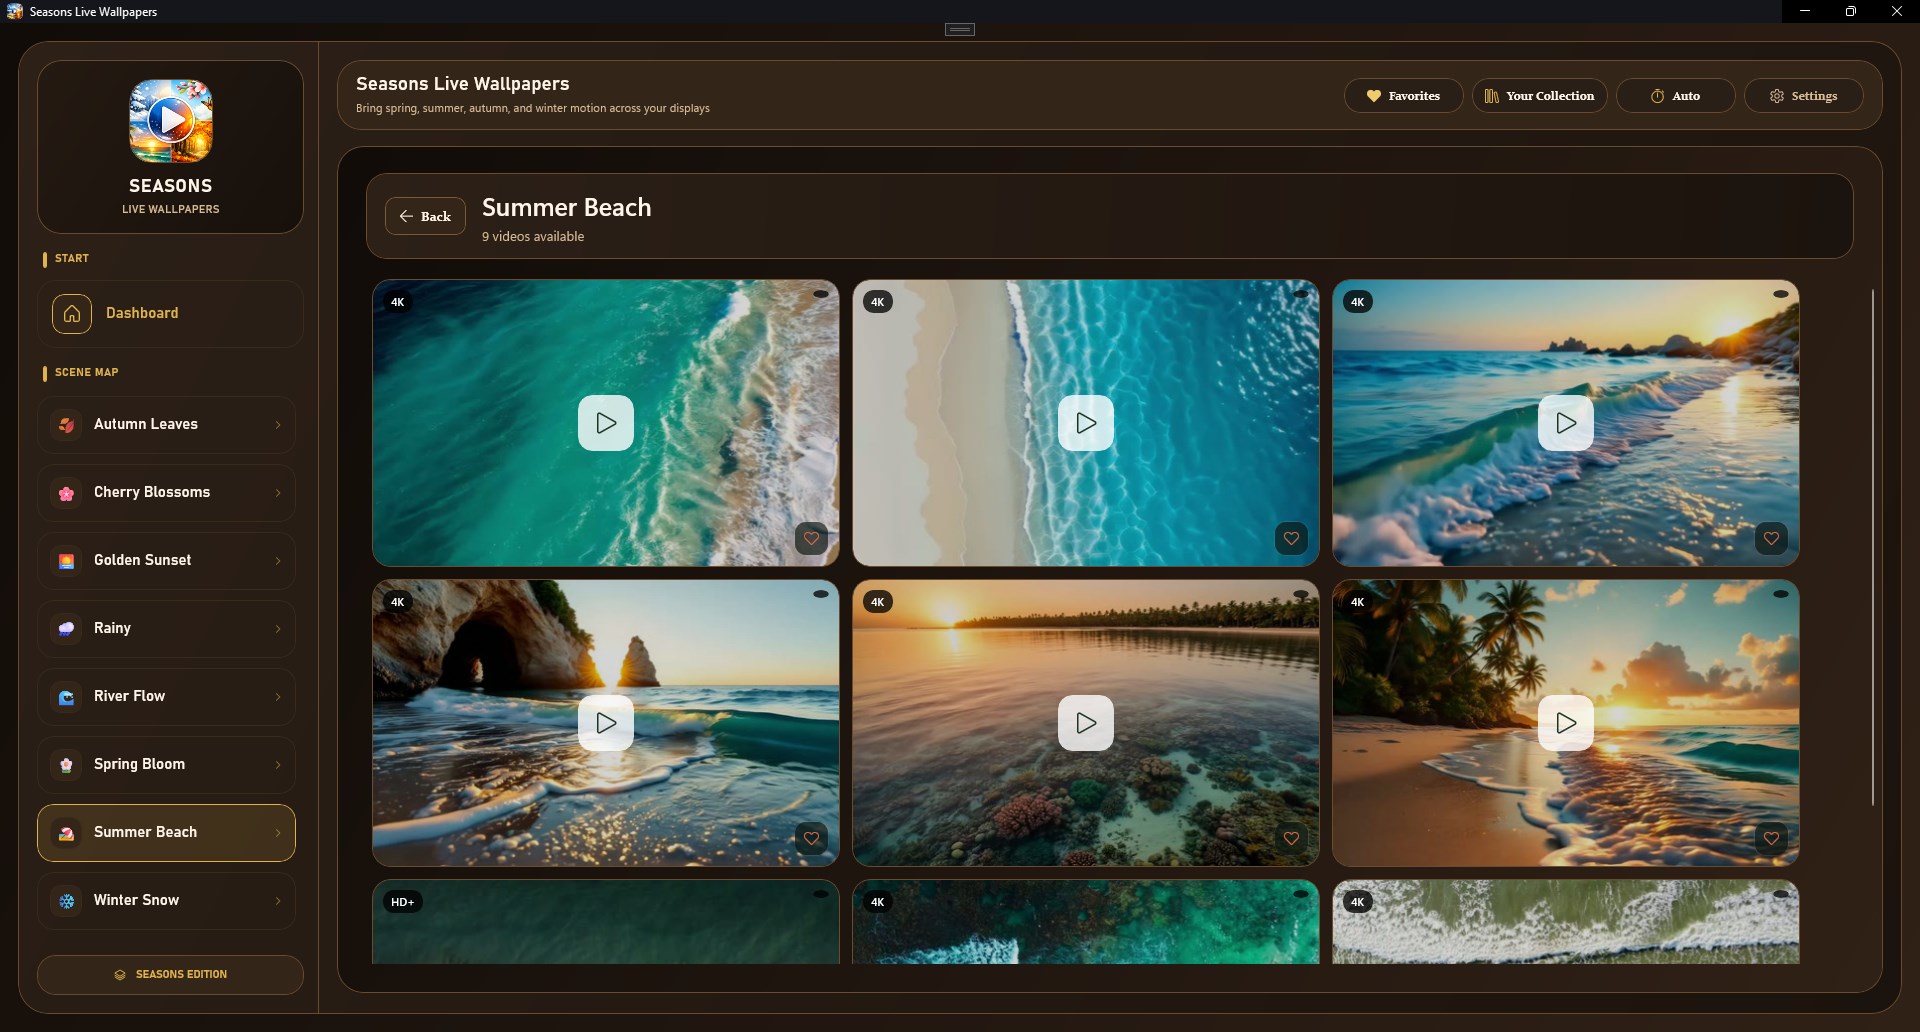The height and width of the screenshot is (1032, 1920).
Task: Close the Seasons Live Wallpapers window
Action: tap(1897, 11)
